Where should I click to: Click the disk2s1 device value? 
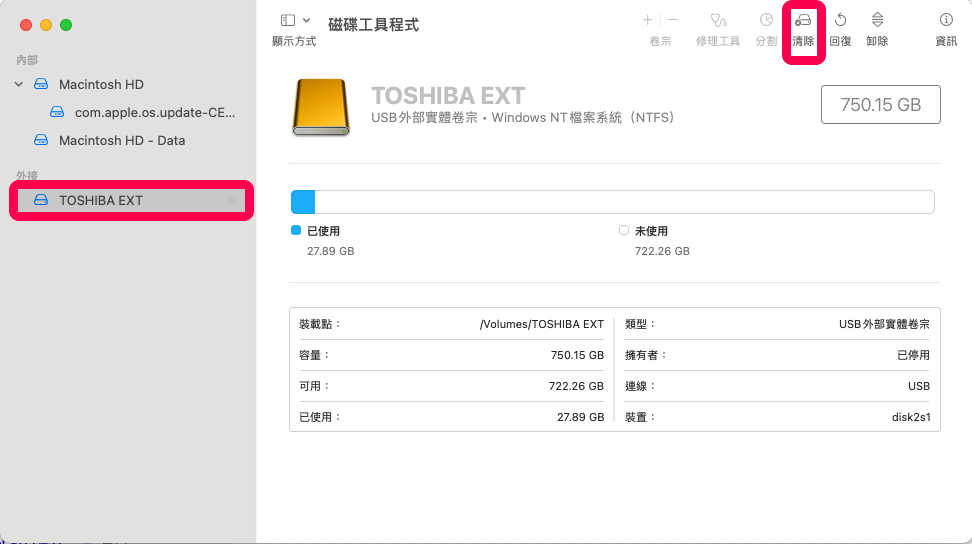pos(911,417)
